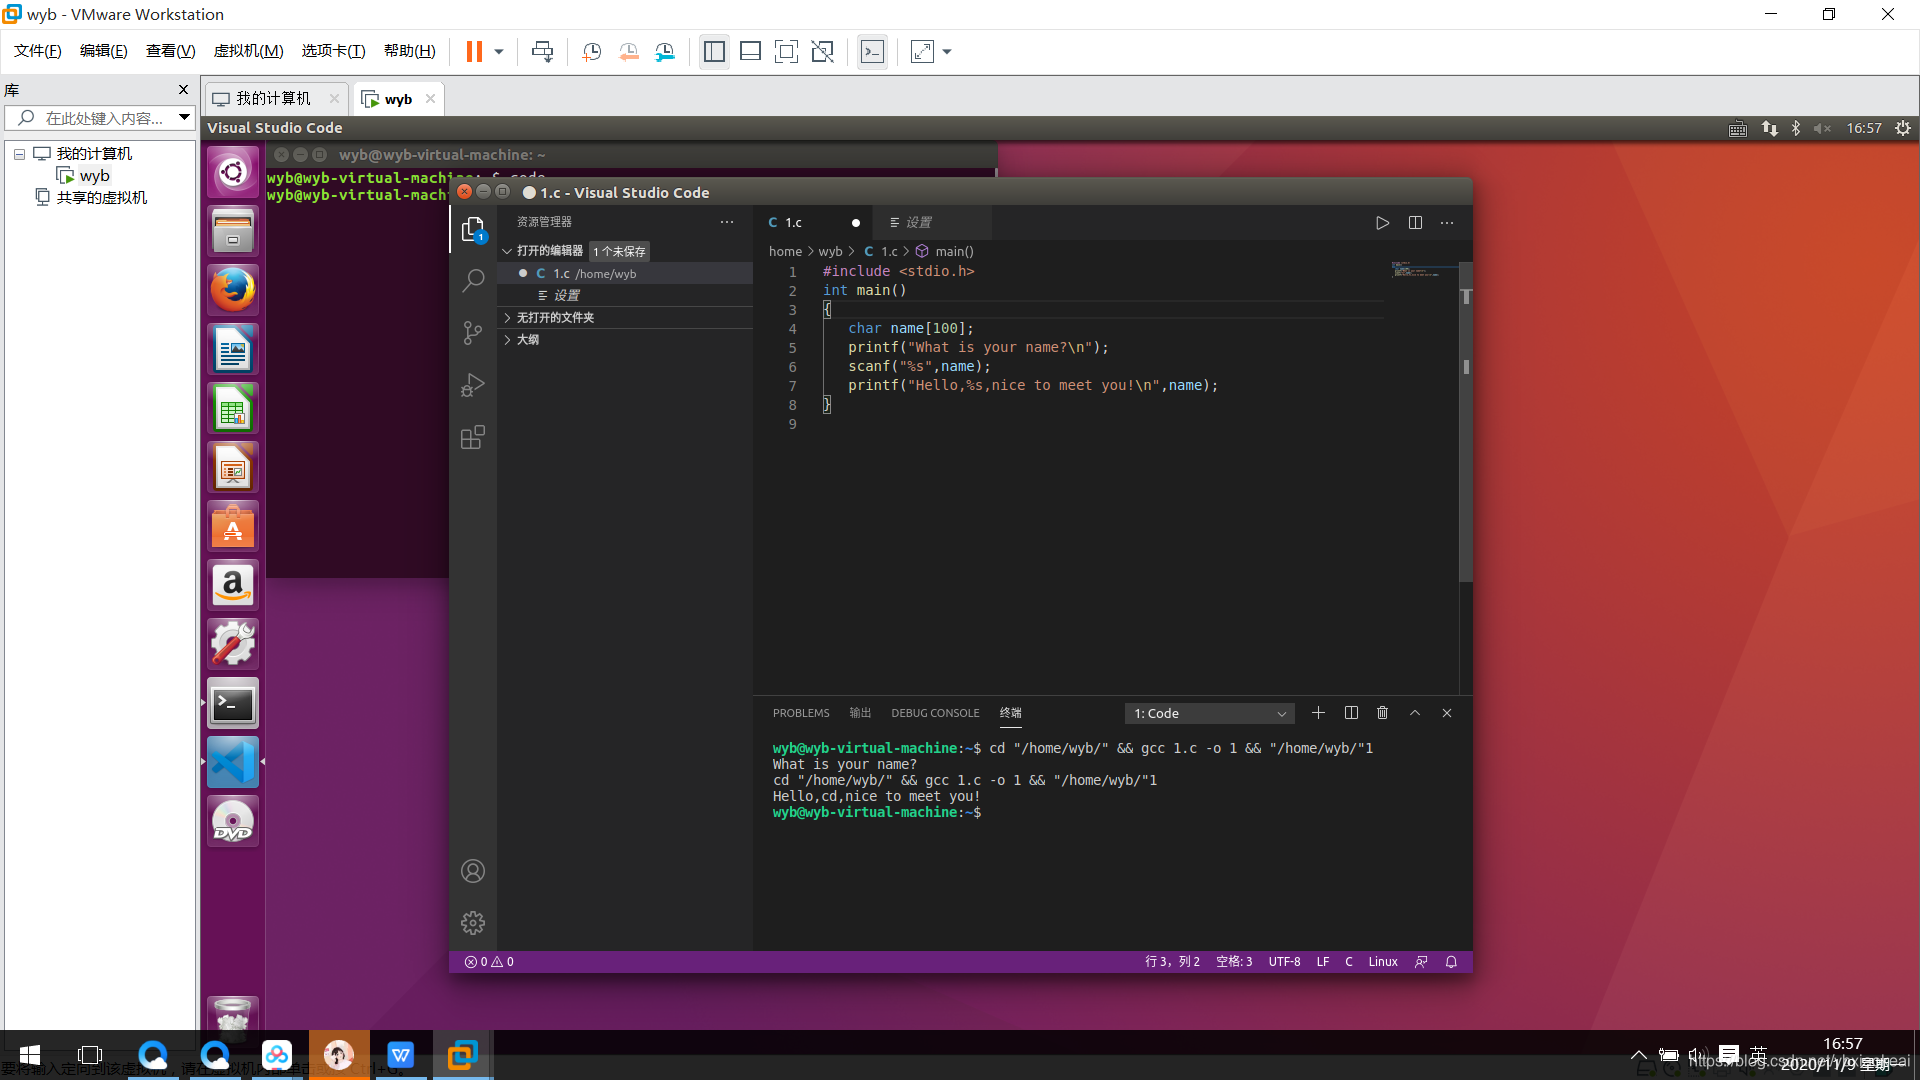Open the Search view in activity bar
The height and width of the screenshot is (1080, 1920).
pos(473,281)
